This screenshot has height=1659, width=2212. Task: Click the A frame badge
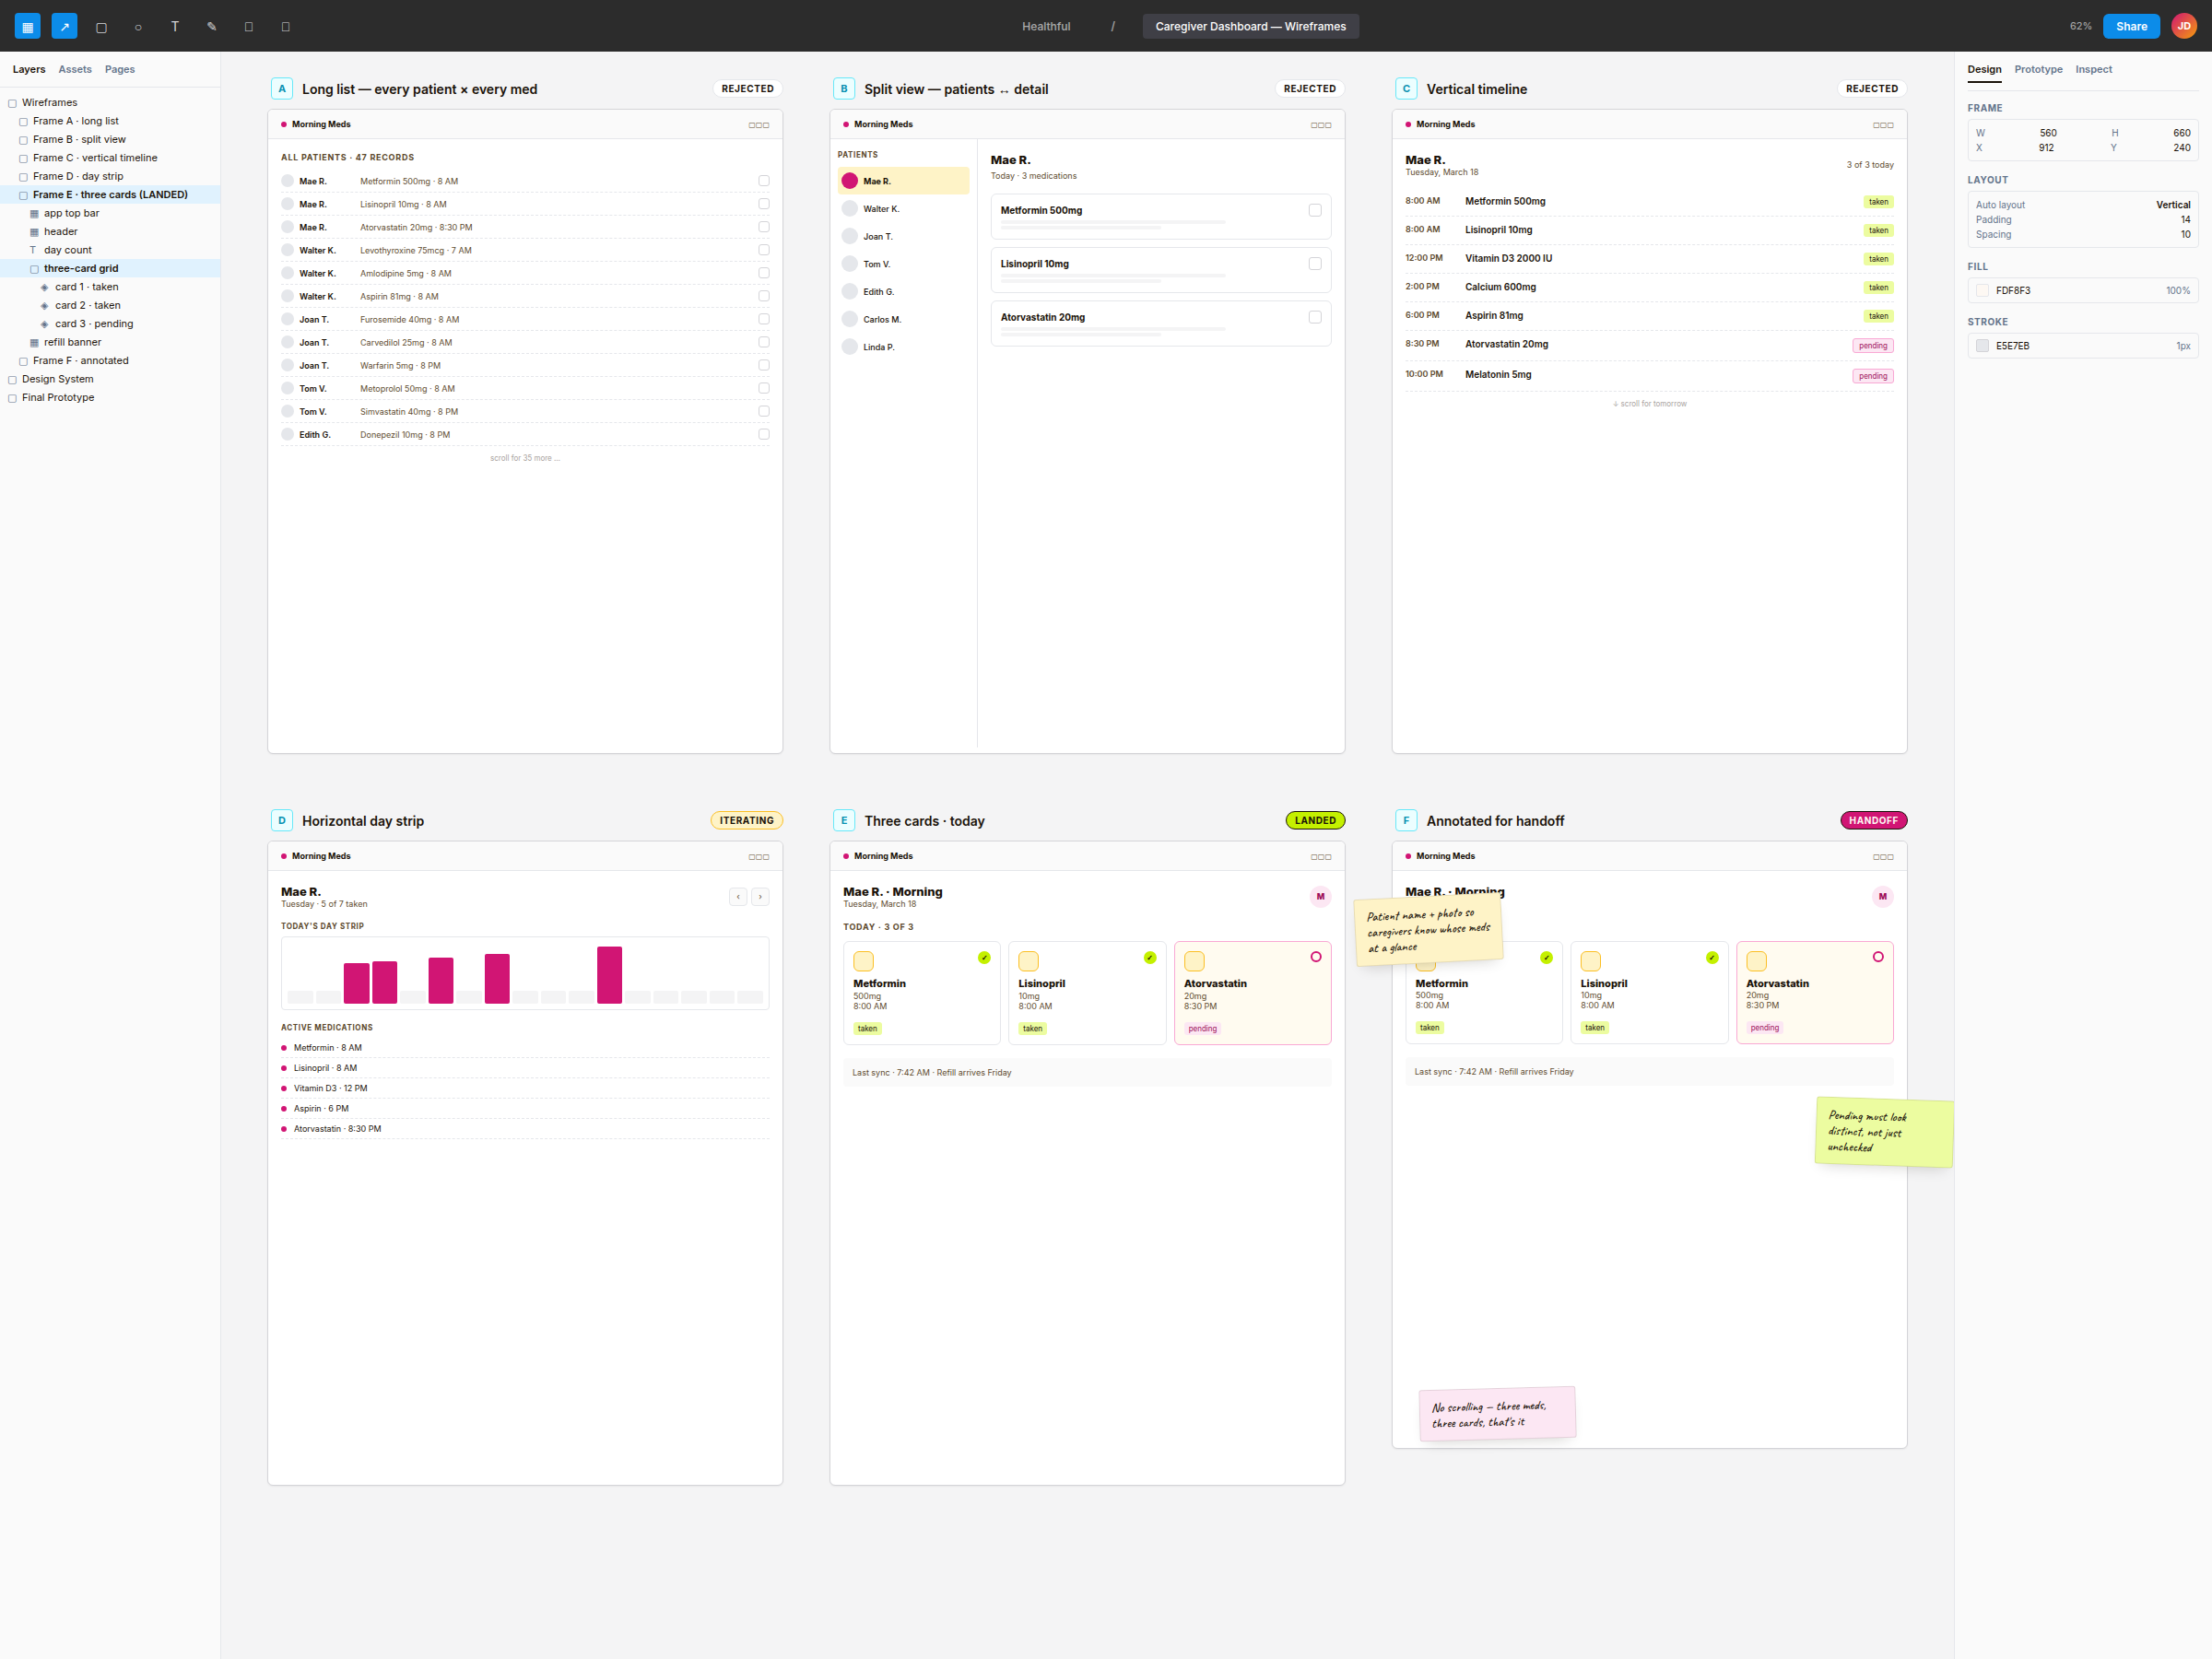[x=282, y=89]
